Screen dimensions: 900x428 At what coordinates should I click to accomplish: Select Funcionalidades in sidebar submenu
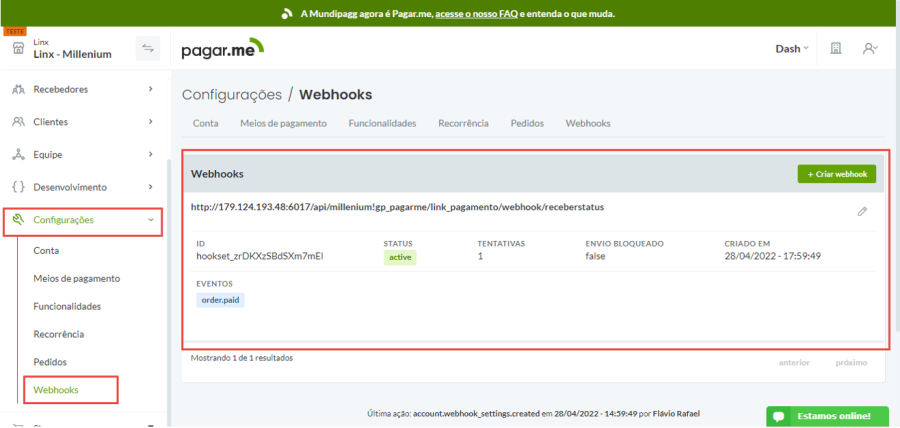tap(67, 306)
